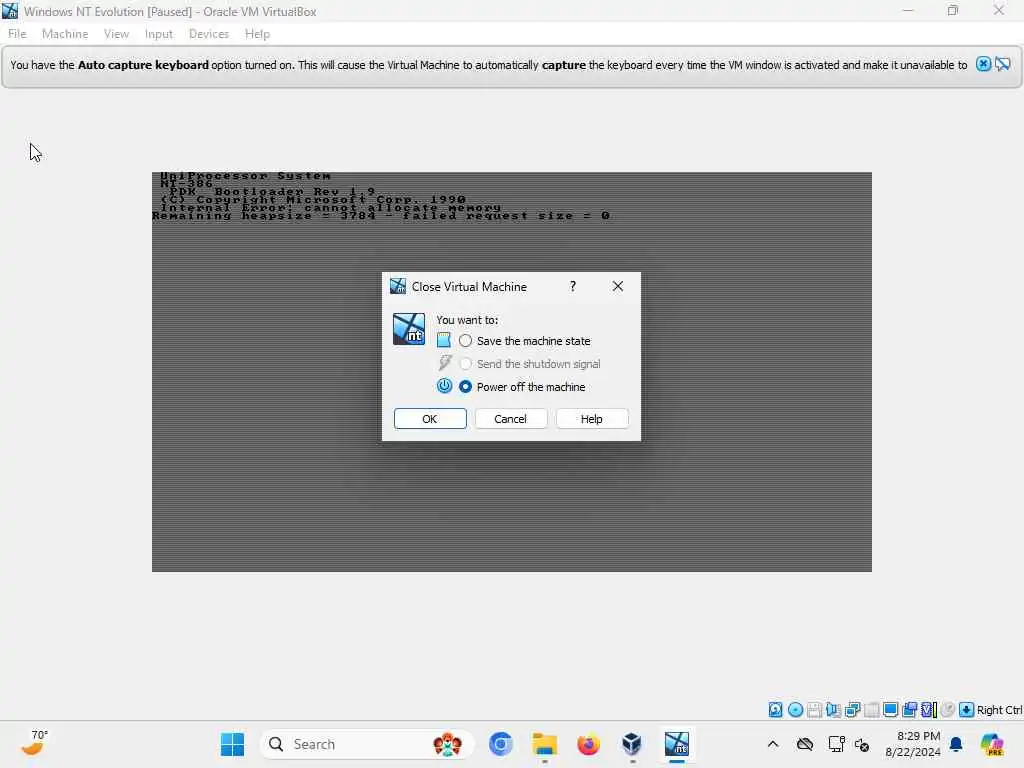This screenshot has height=768, width=1024.
Task: Click the question mark in dialog title
Action: click(x=573, y=286)
